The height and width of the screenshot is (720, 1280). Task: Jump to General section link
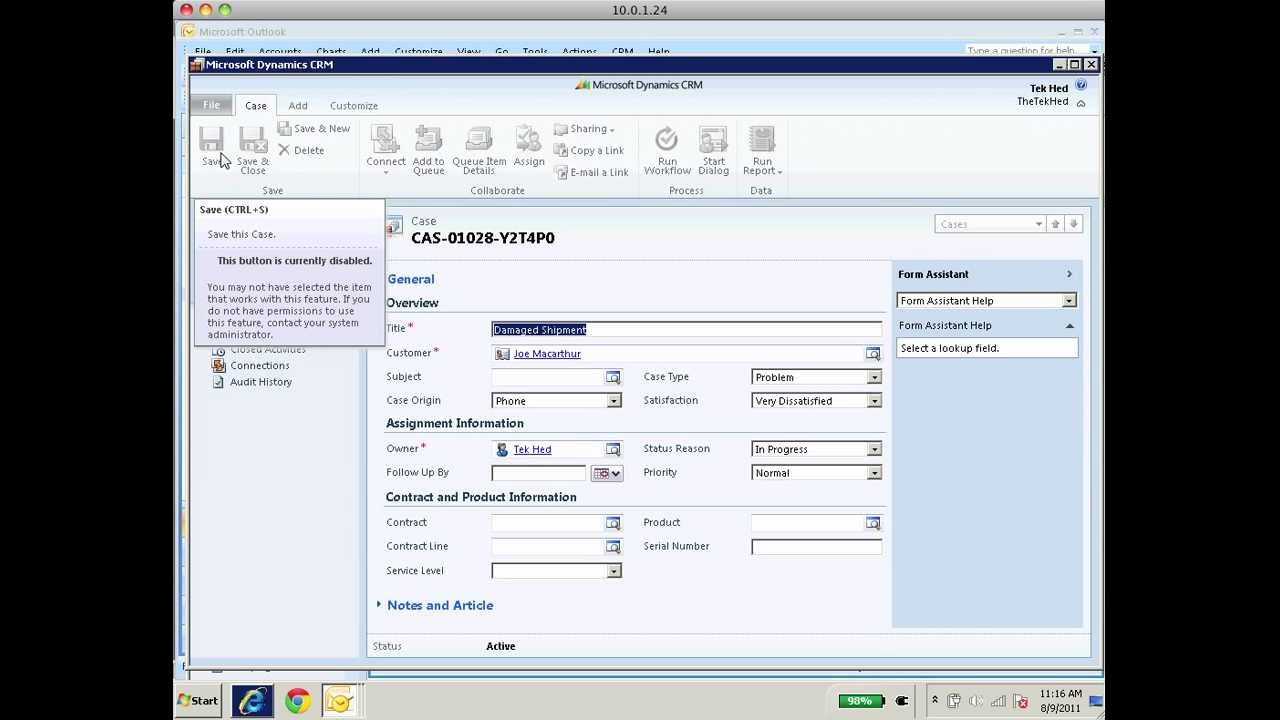coord(411,279)
